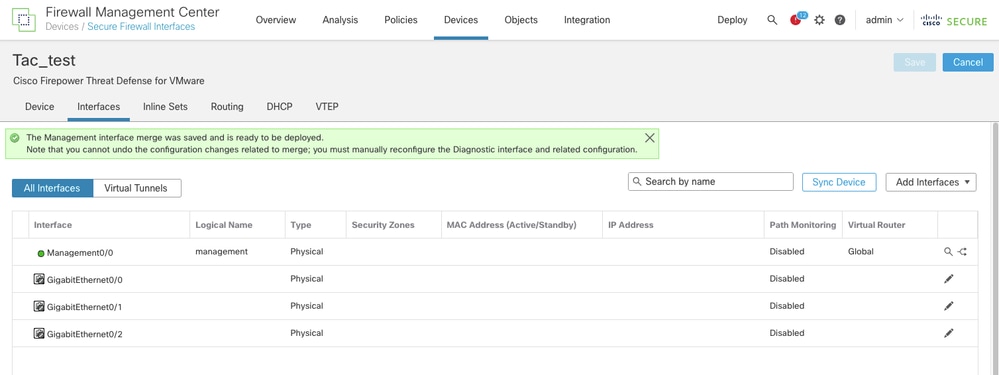Click the Tac_test device title
This screenshot has height=375, width=999.
pos(44,60)
